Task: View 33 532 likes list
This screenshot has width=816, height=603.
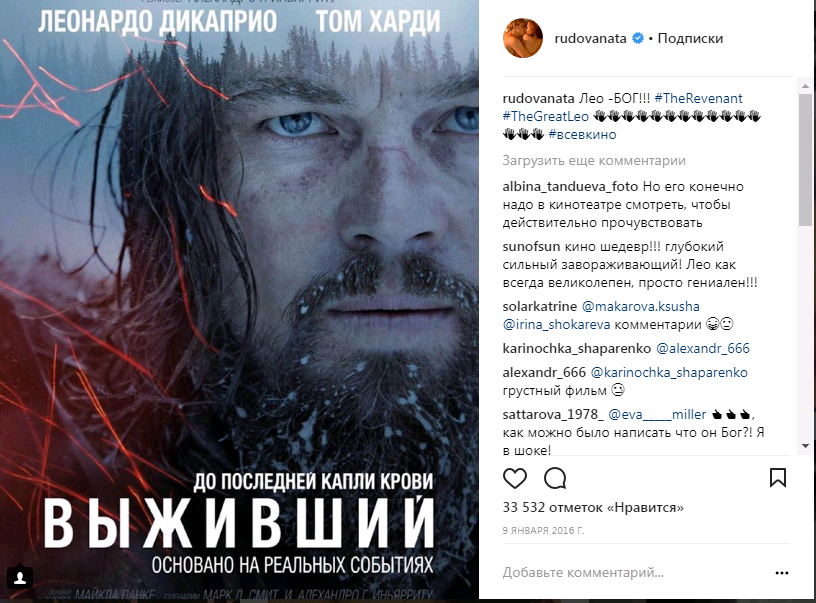Action: [x=593, y=507]
